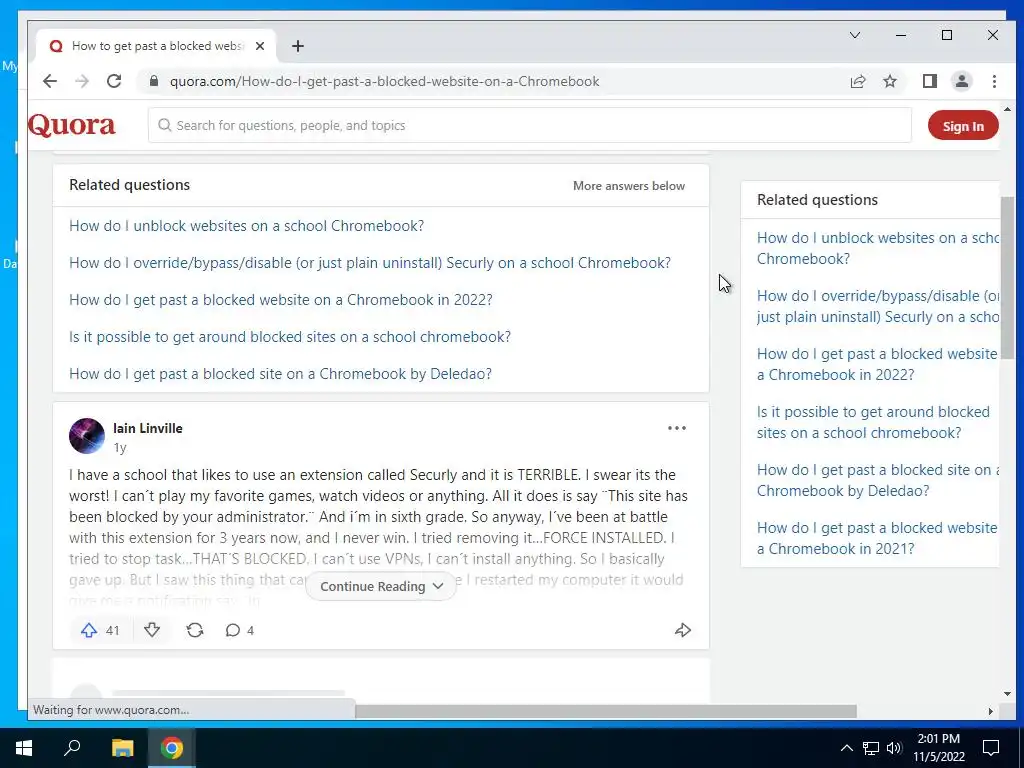Open 'Is it possible to get around' main link
The image size is (1024, 768).
point(290,337)
